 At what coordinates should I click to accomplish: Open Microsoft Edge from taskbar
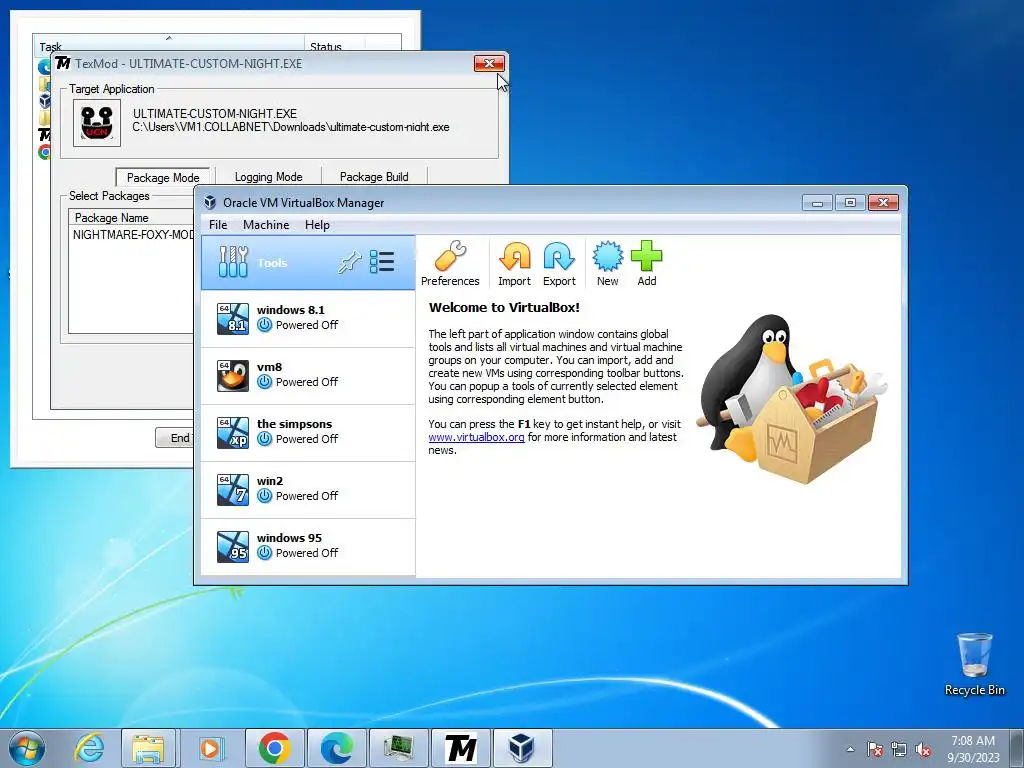click(337, 748)
